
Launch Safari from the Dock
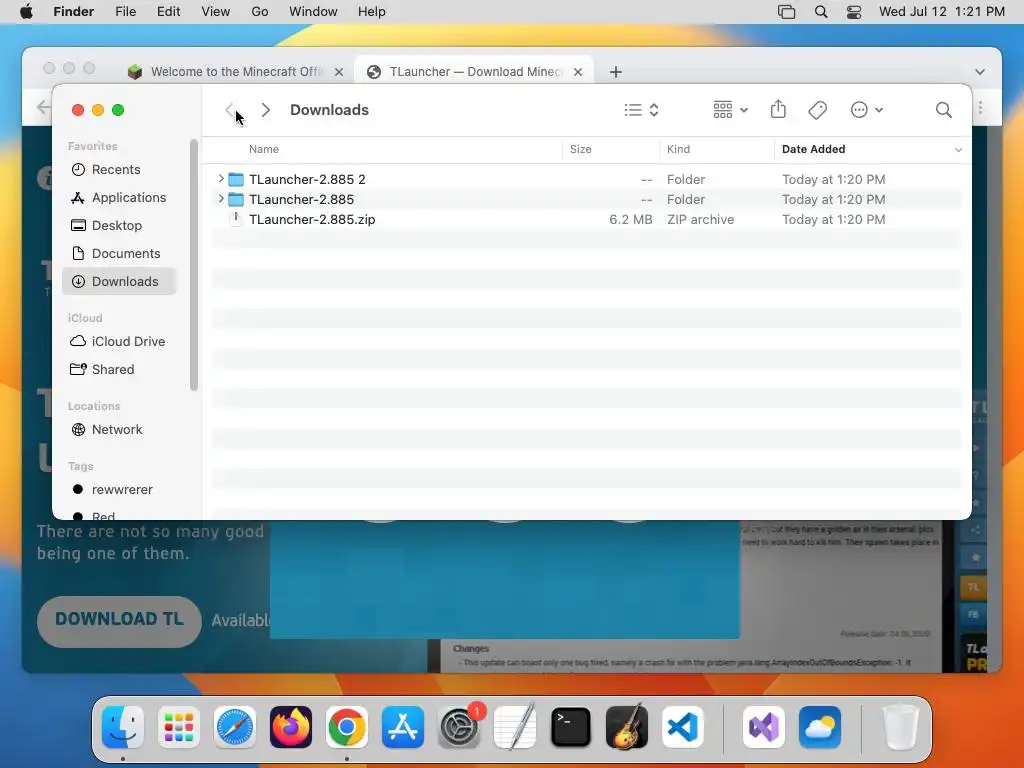[x=235, y=727]
